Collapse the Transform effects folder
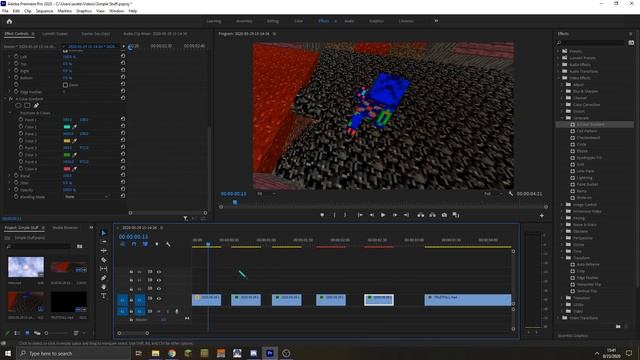640x360 pixels. 562,258
